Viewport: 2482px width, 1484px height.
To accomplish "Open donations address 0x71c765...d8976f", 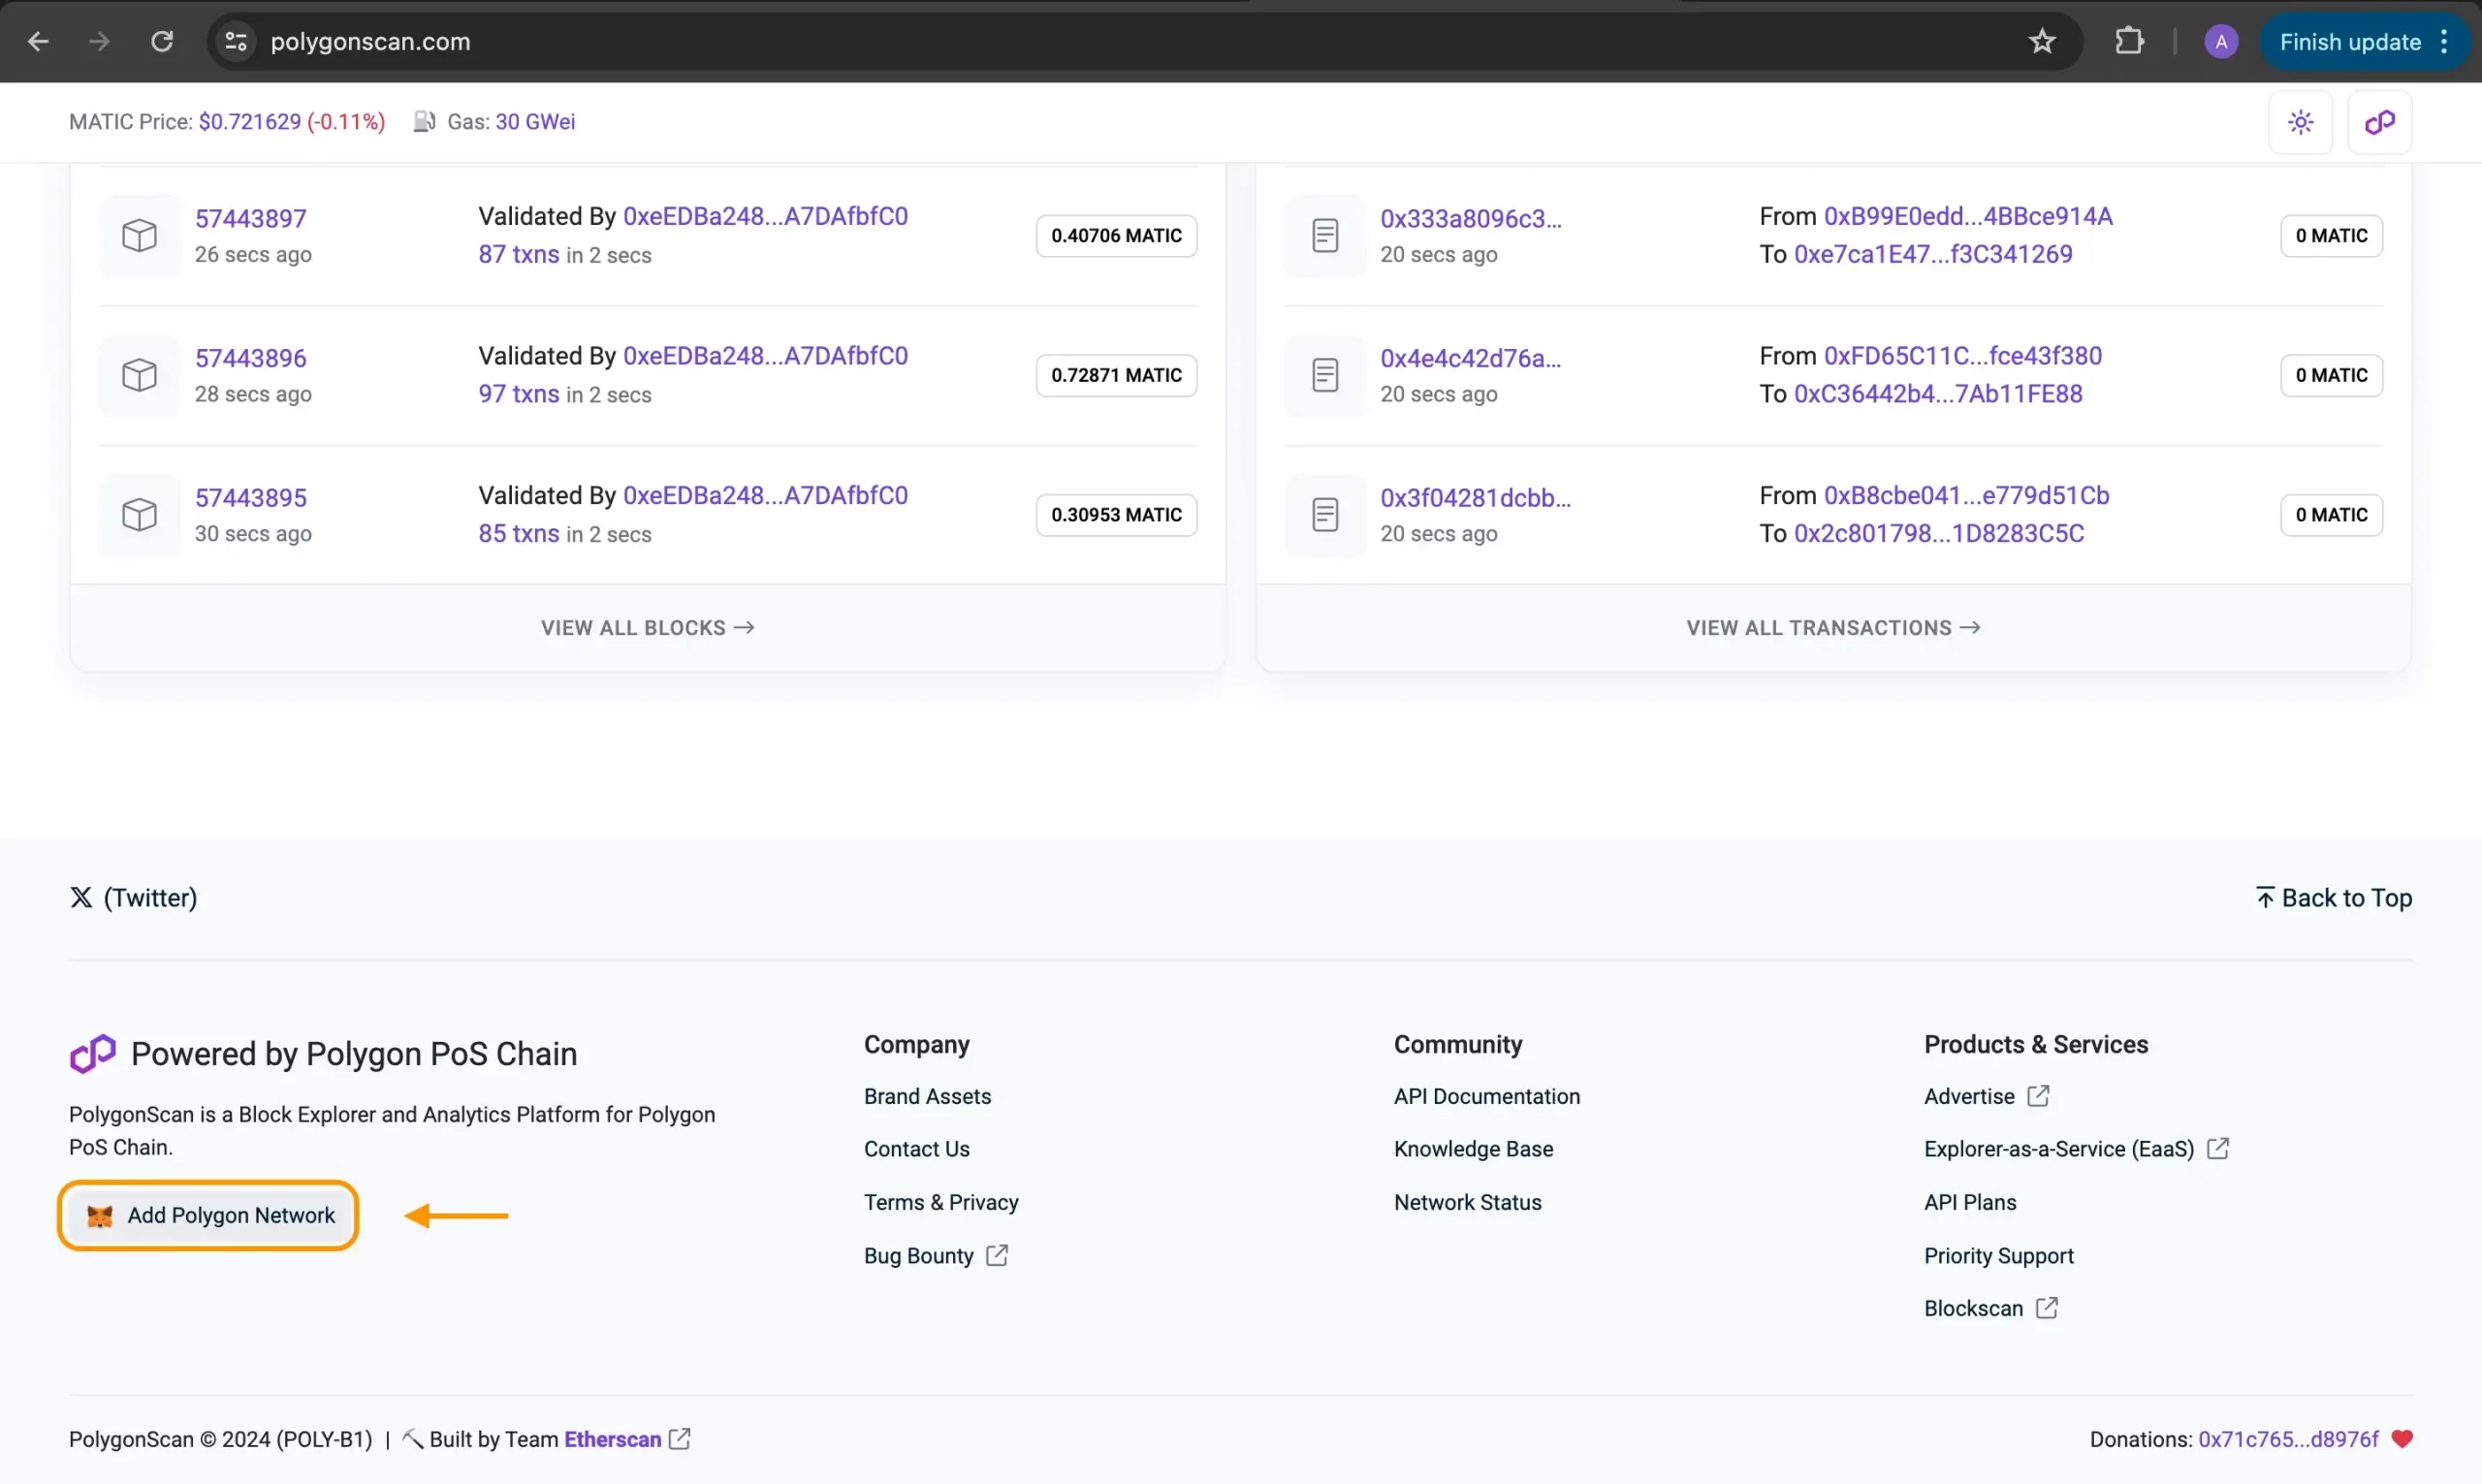I will (x=2288, y=1440).
